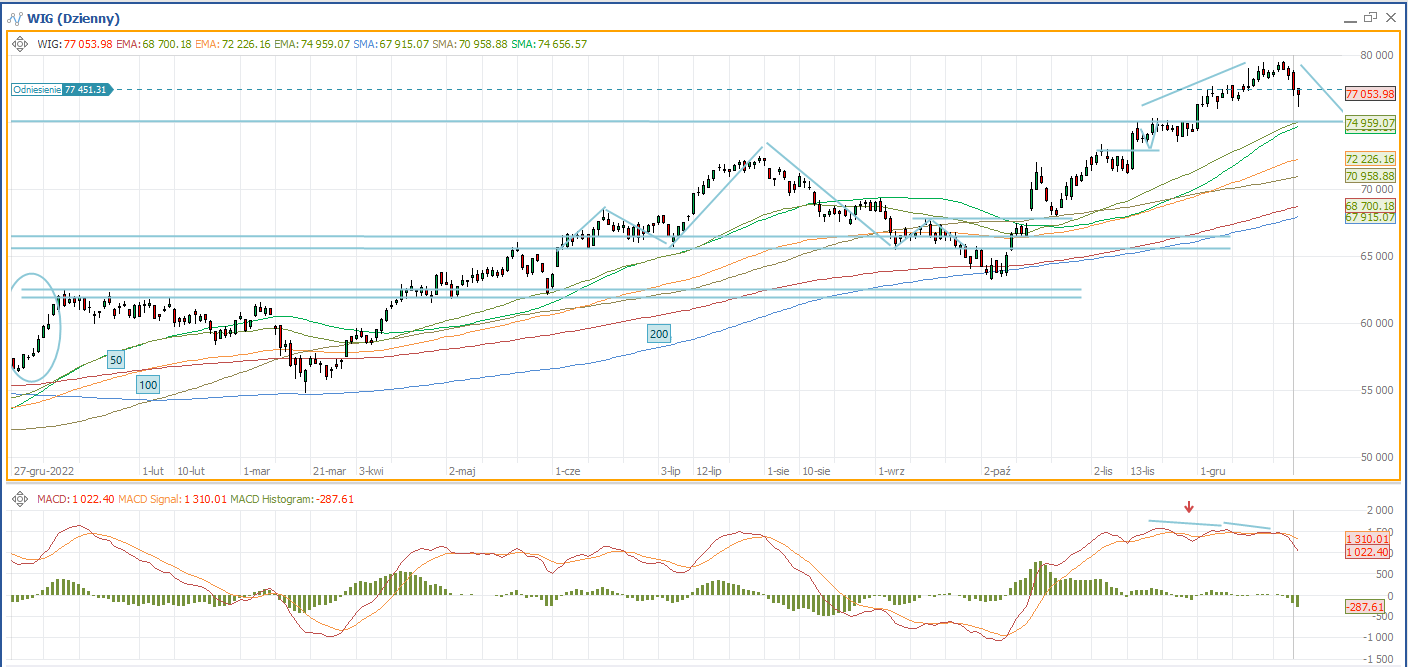Viewport: 1408px width, 667px height.
Task: Click the 72 226.16 EMA axis tag
Action: pos(1369,160)
